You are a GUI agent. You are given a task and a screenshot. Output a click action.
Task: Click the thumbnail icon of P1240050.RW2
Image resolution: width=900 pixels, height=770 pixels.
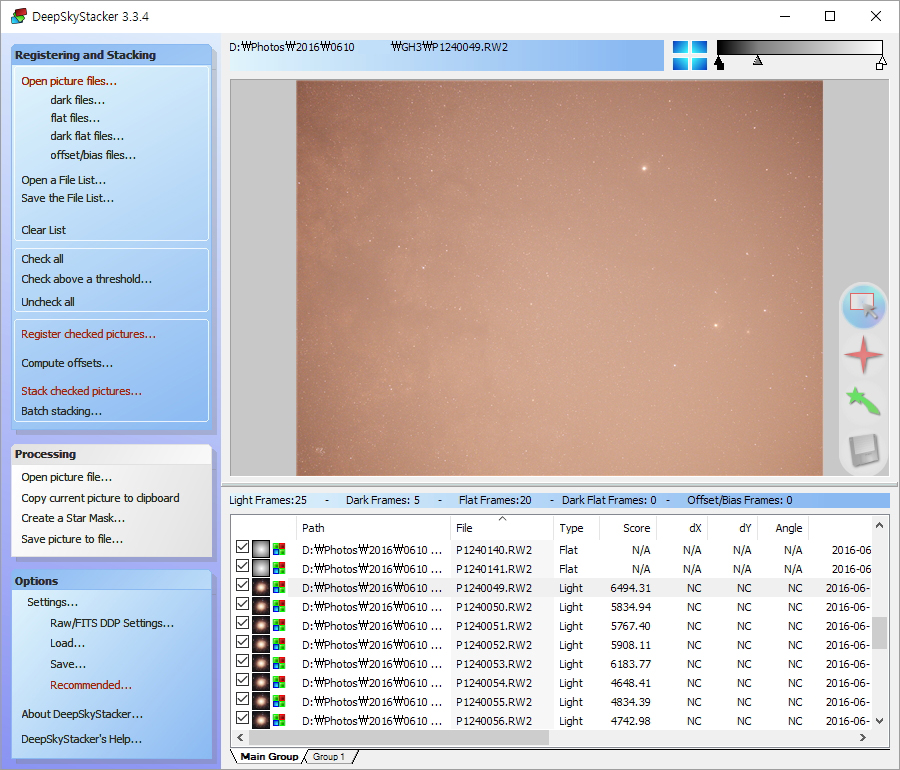[261, 606]
